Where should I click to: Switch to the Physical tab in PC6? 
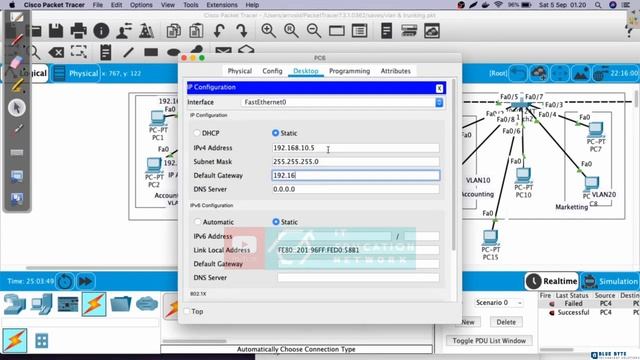coord(240,71)
